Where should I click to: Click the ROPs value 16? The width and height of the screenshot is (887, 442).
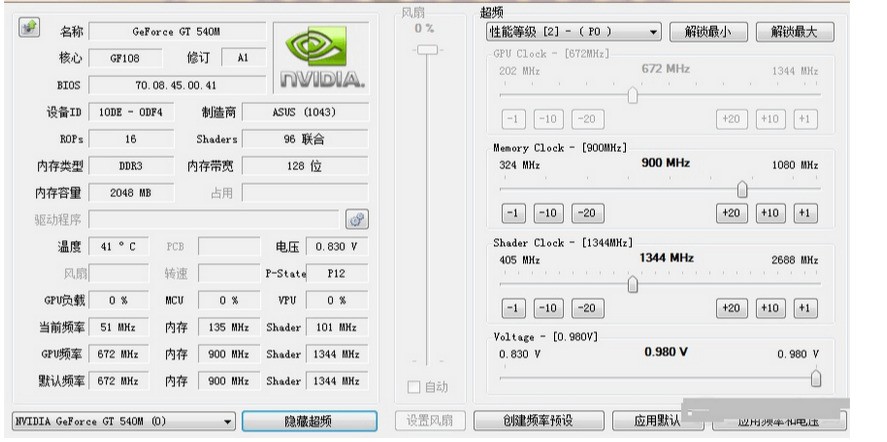click(131, 139)
